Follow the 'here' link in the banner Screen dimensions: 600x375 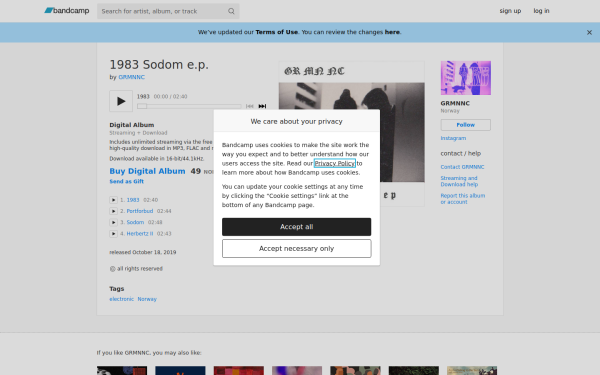coord(392,32)
